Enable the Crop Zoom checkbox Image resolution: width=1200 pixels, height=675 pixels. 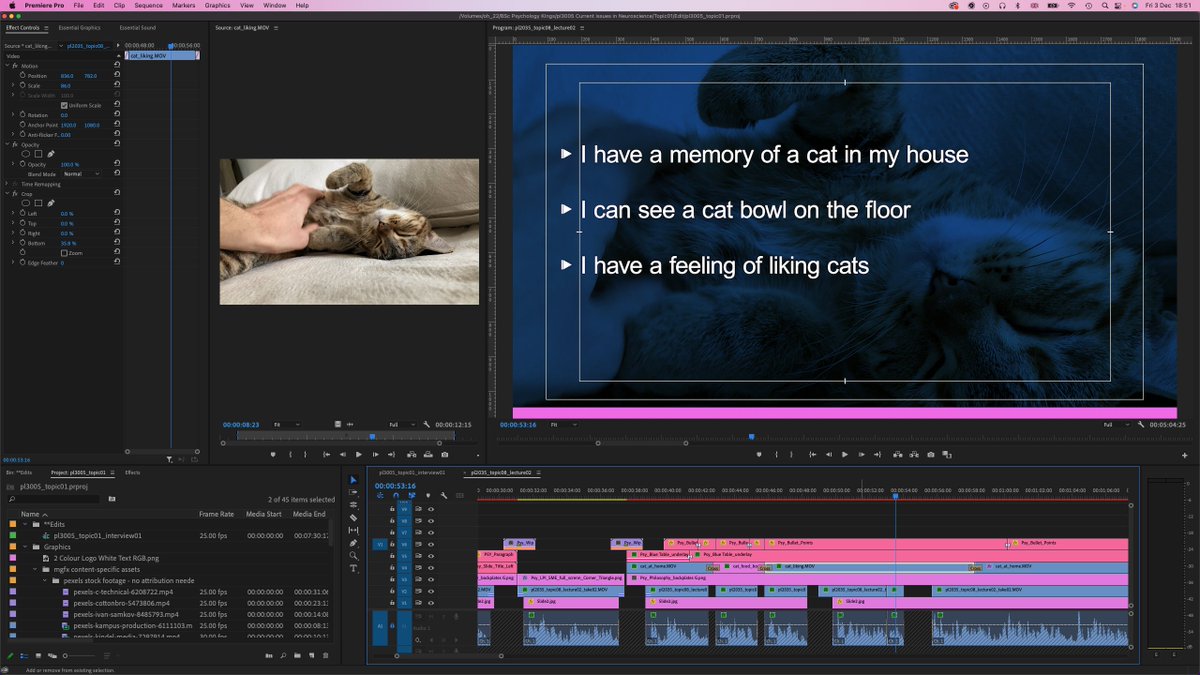pyautogui.click(x=64, y=253)
